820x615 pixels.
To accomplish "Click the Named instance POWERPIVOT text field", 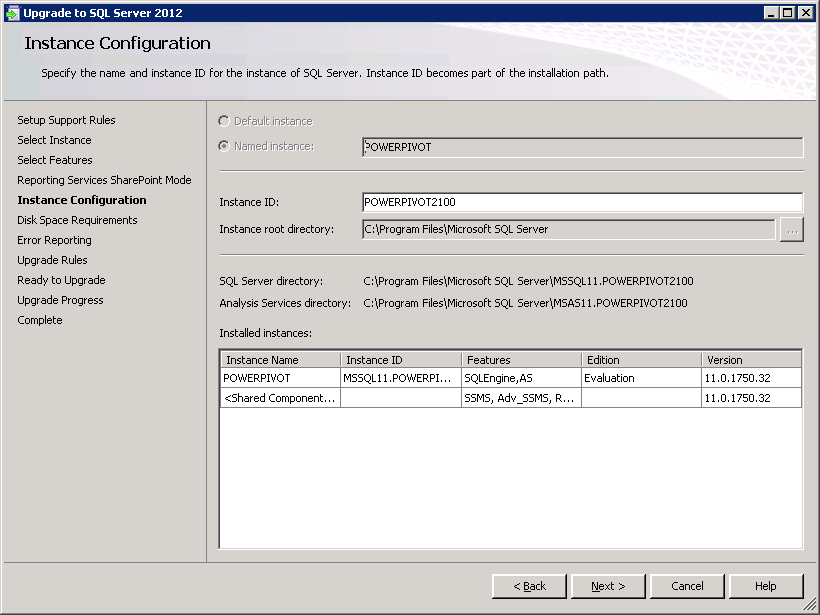I will pos(582,147).
